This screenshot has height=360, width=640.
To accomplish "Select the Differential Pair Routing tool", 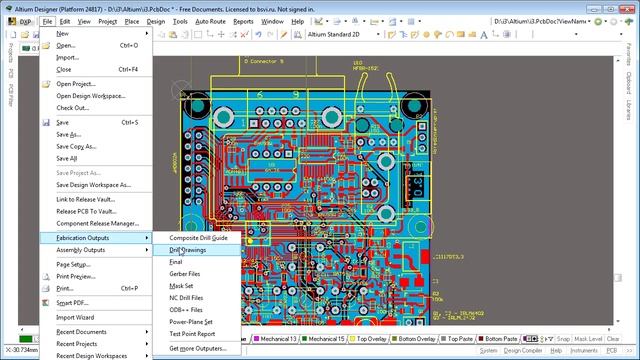I will click(403, 34).
